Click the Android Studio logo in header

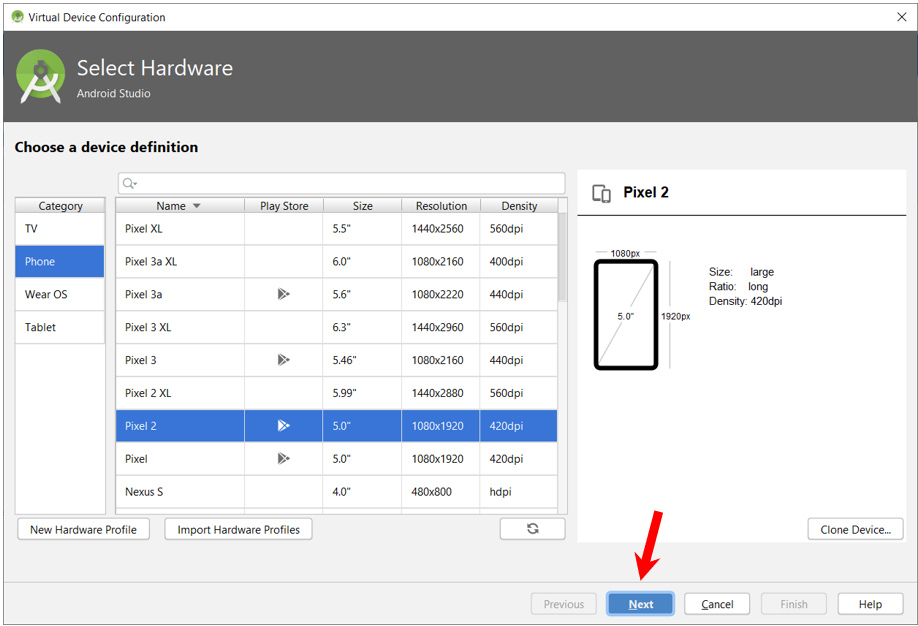pyautogui.click(x=41, y=76)
